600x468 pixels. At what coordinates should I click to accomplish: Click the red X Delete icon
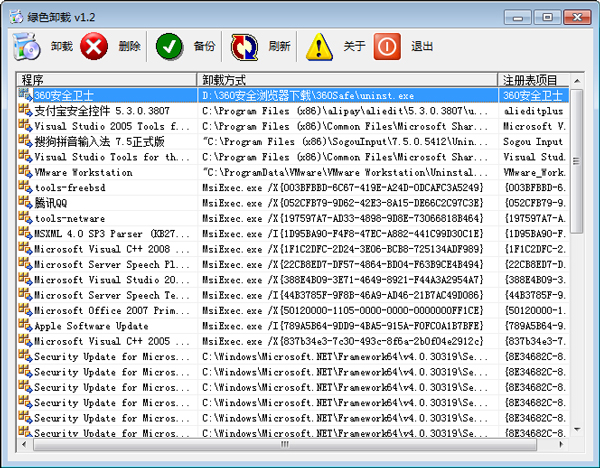(x=94, y=46)
